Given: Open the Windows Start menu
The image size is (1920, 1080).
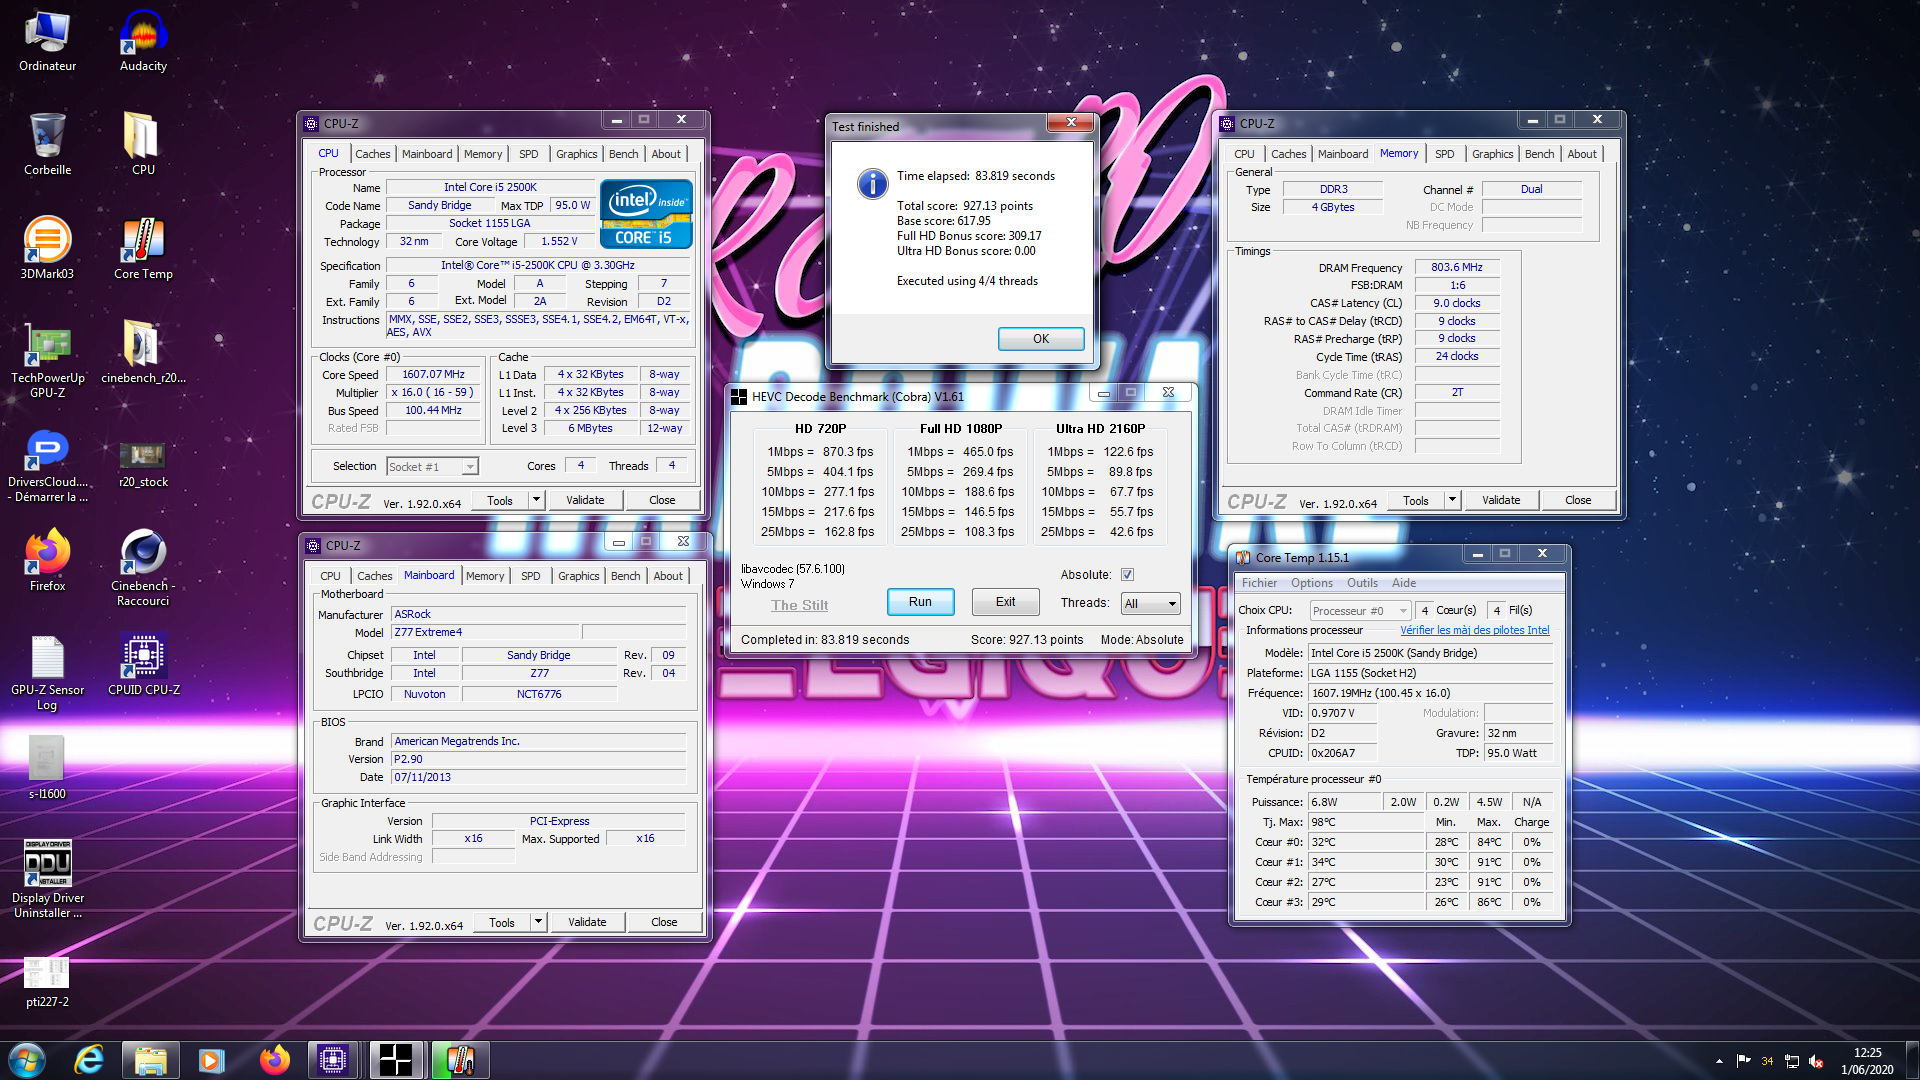Looking at the screenshot, I should click(x=27, y=1060).
